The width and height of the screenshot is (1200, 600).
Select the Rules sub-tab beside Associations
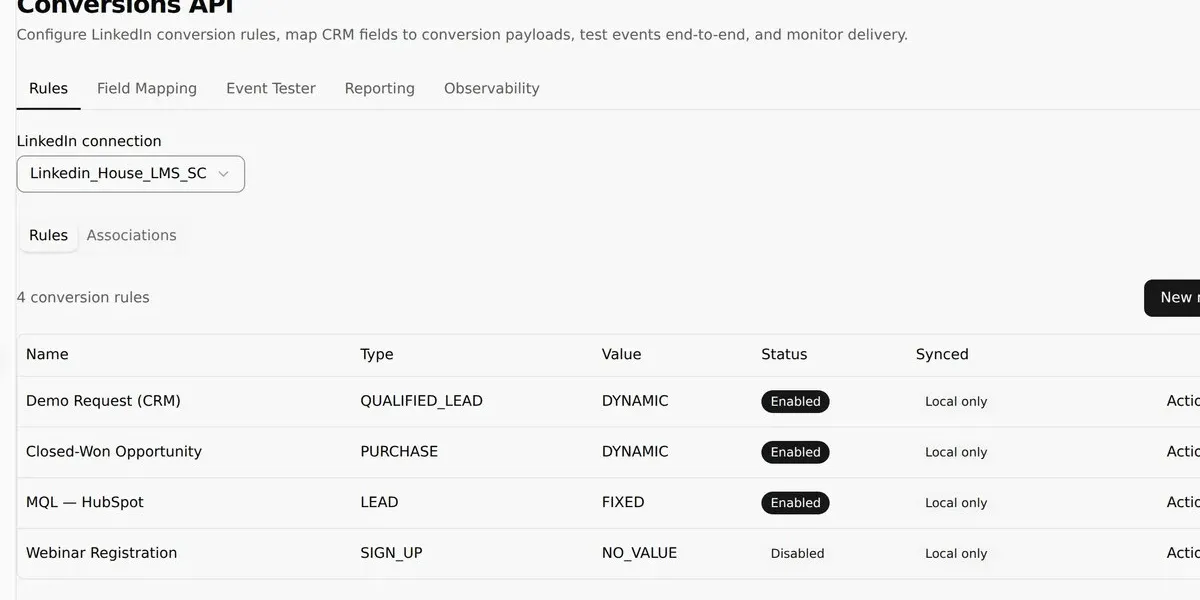(48, 235)
